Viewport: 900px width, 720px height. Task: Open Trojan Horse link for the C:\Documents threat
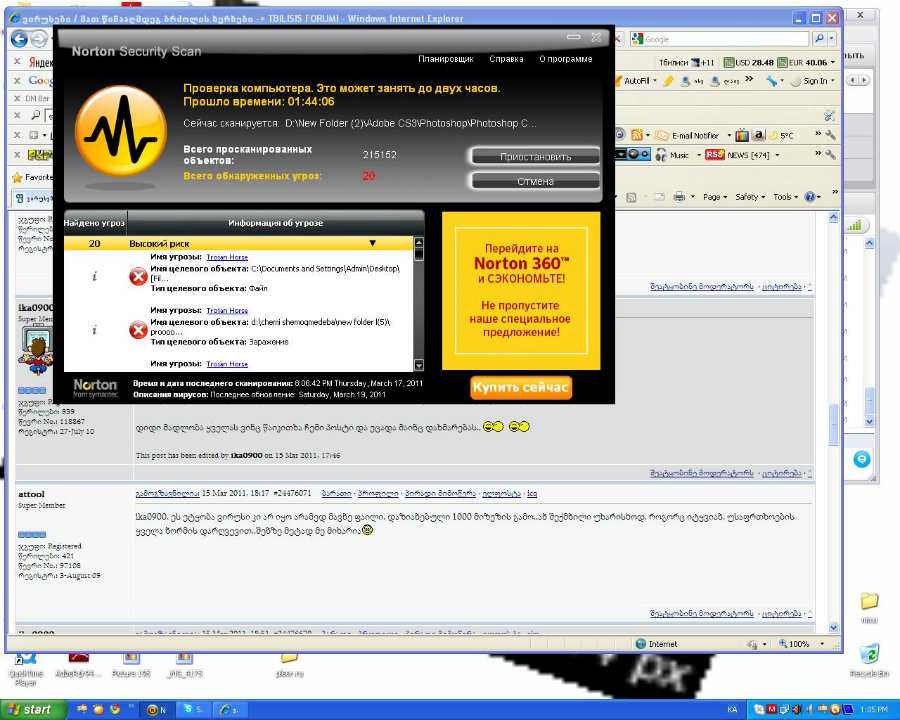(x=227, y=257)
